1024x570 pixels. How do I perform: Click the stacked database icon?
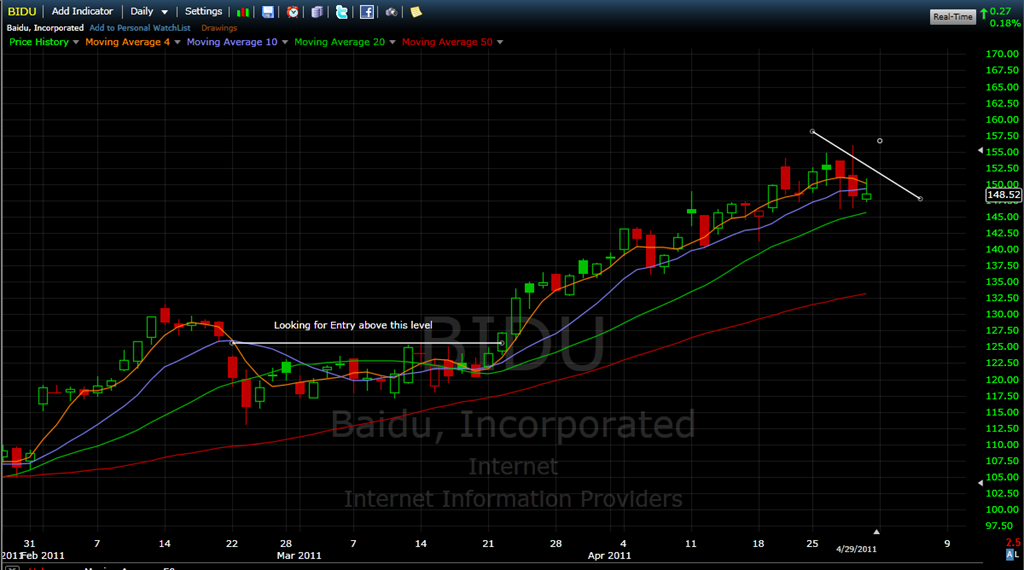click(317, 12)
